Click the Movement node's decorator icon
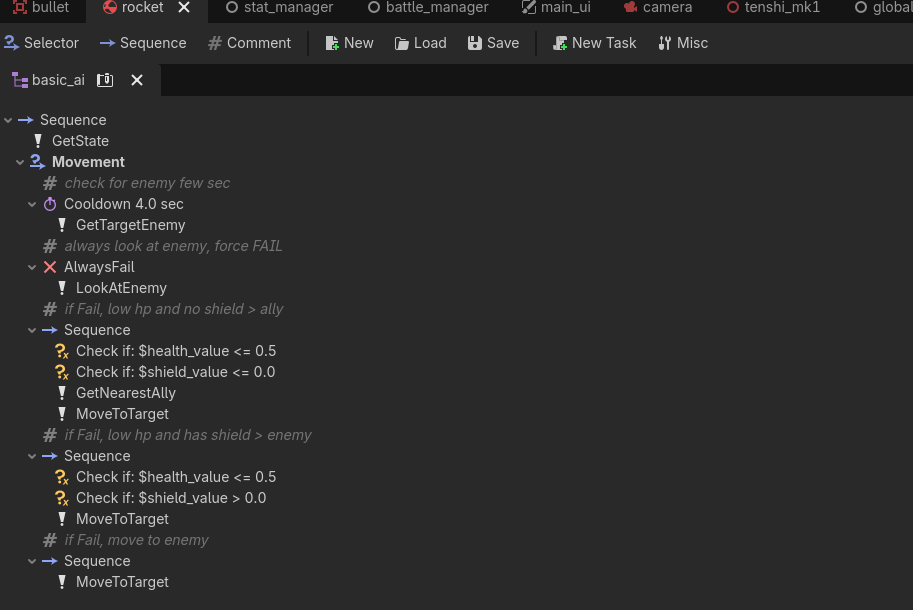 click(x=37, y=161)
